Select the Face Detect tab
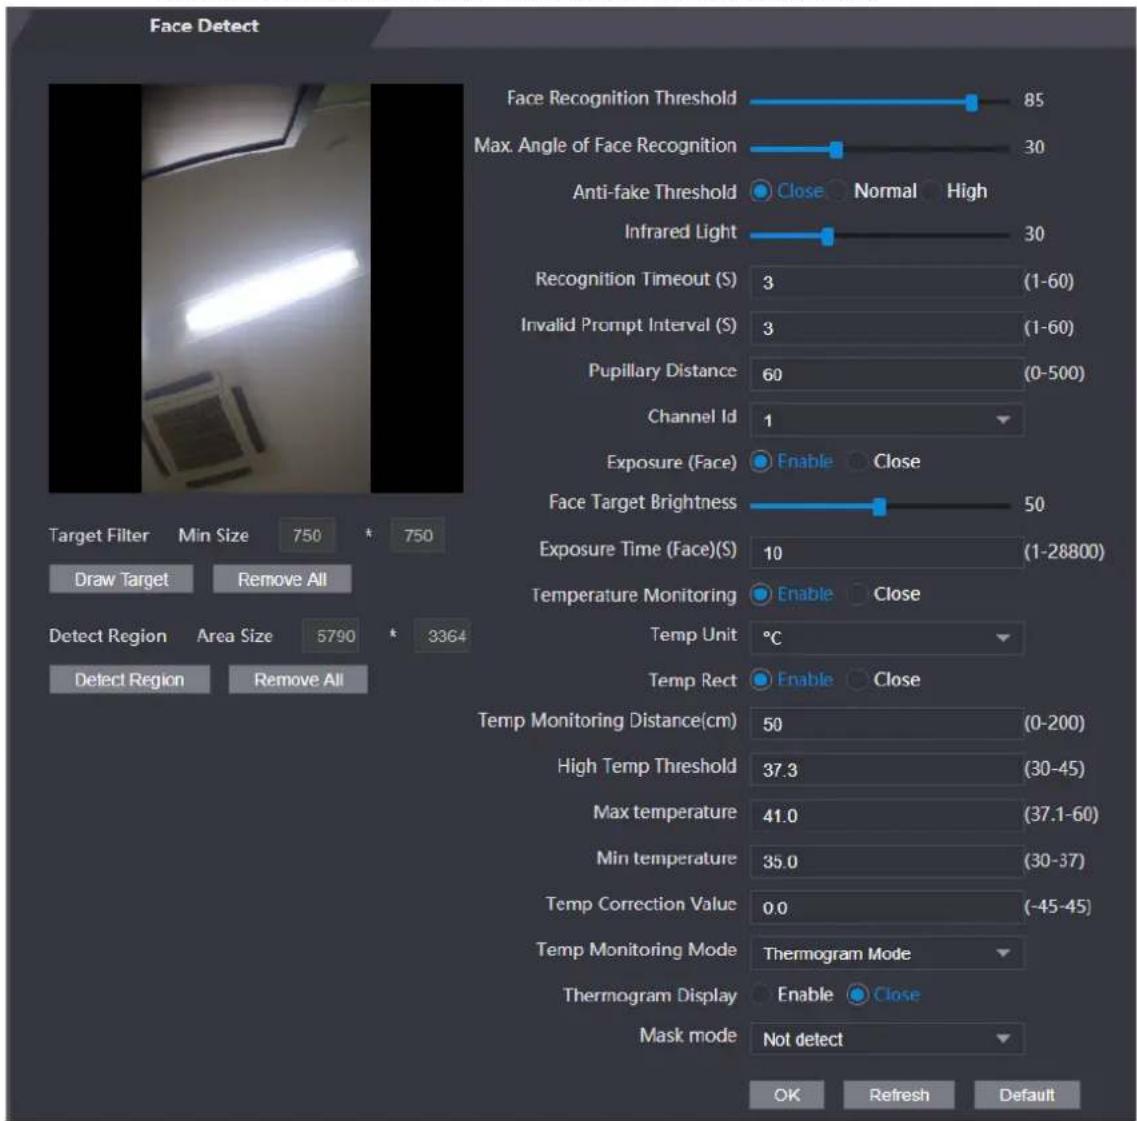The image size is (1137, 1121). tap(204, 26)
